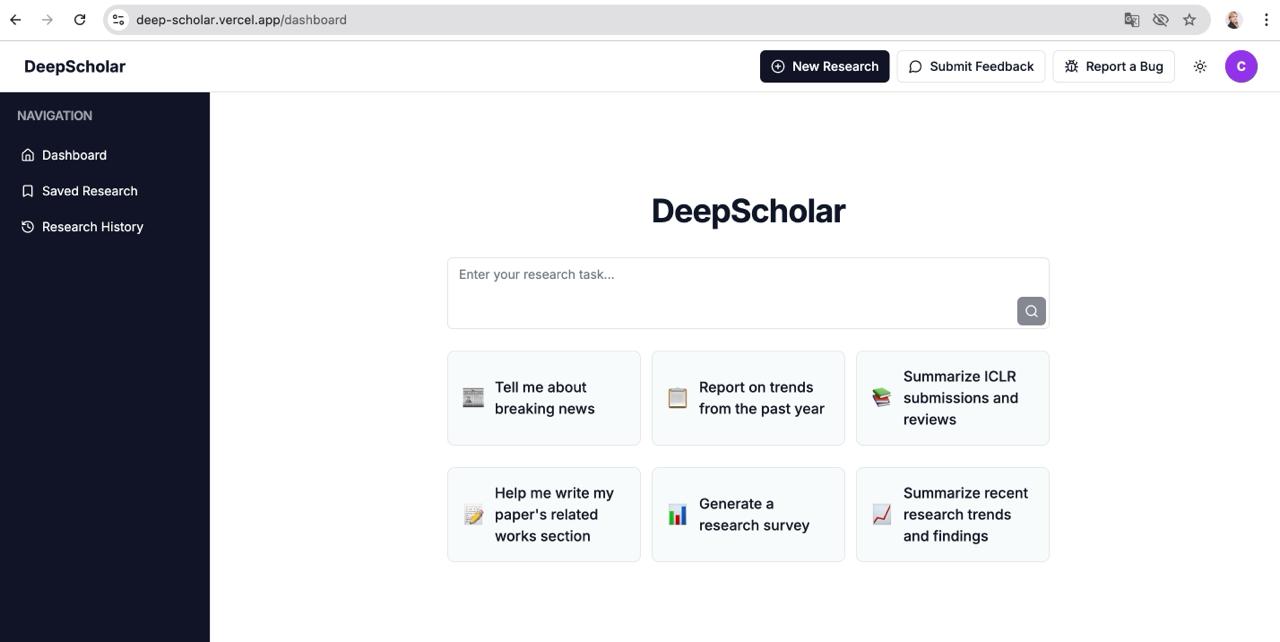Open Submit Feedback dialog
This screenshot has height=642, width=1280.
pos(970,67)
